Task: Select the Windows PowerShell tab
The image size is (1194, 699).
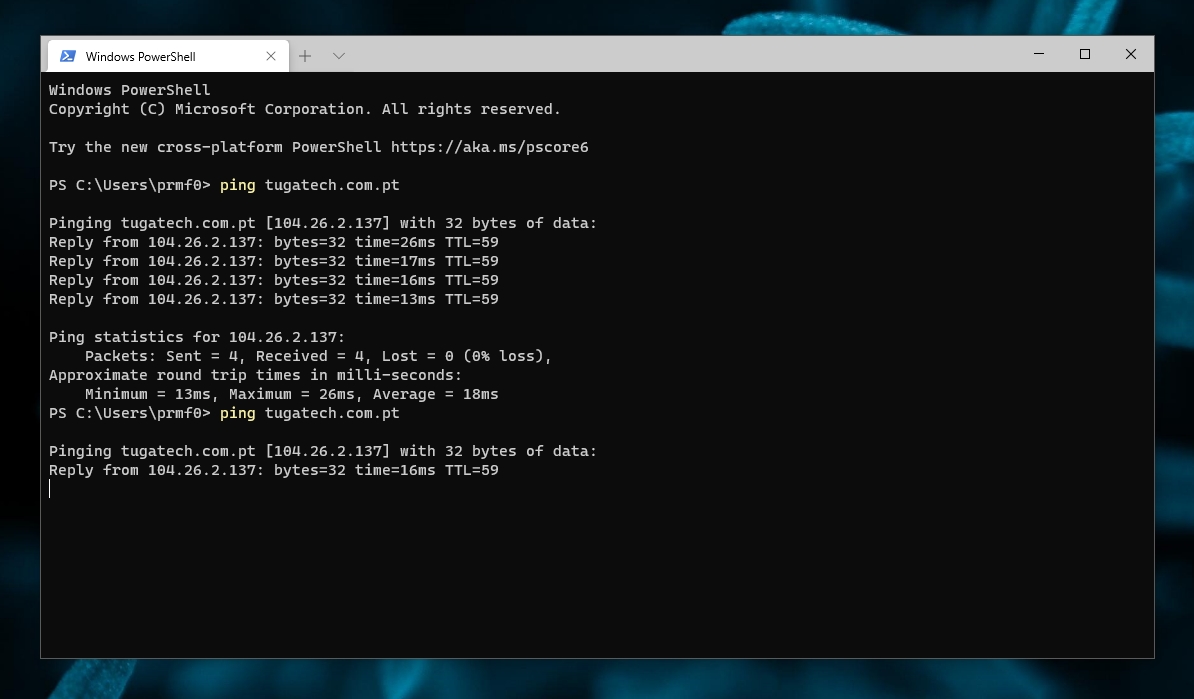Action: tap(168, 56)
